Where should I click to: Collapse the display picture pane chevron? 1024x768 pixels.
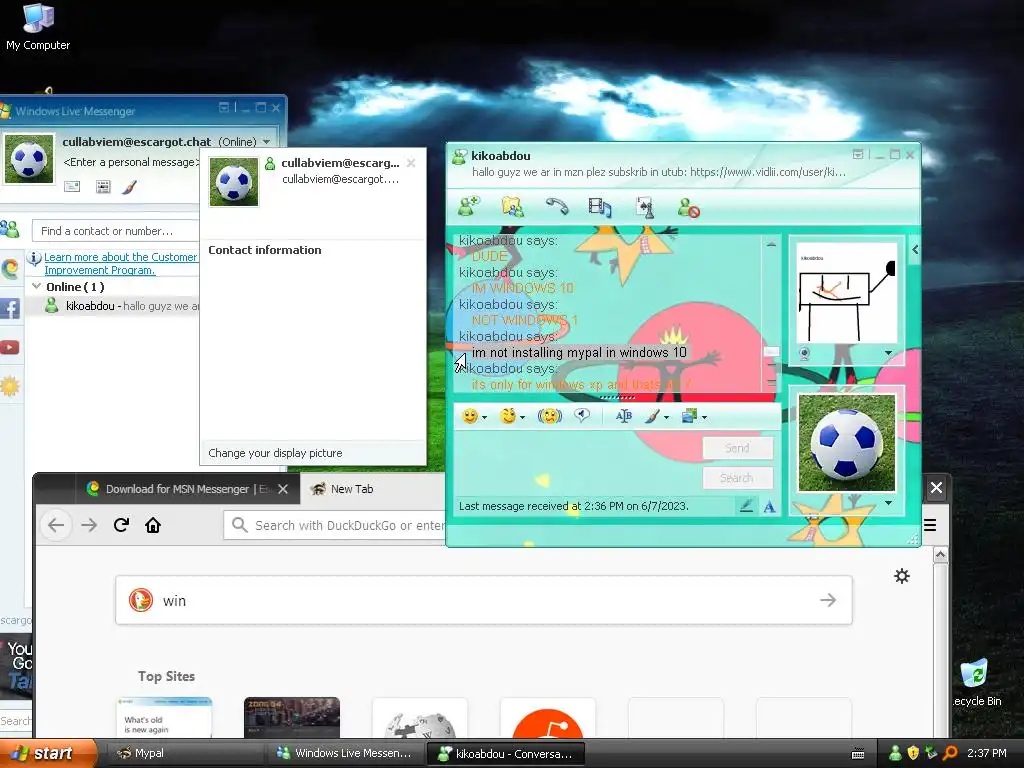(915, 249)
